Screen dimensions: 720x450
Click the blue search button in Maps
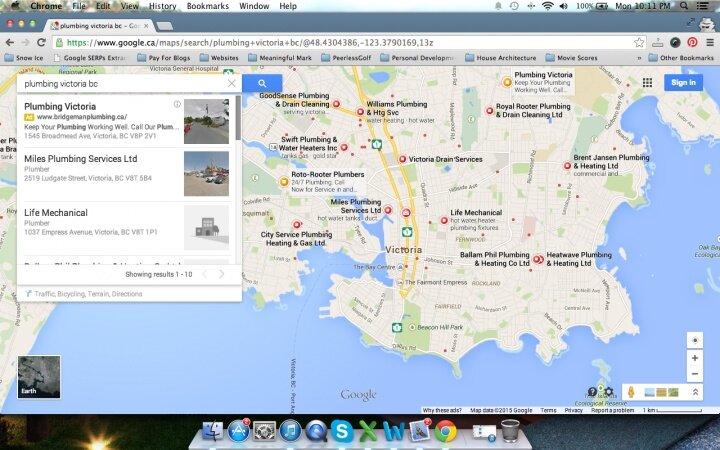click(x=262, y=84)
